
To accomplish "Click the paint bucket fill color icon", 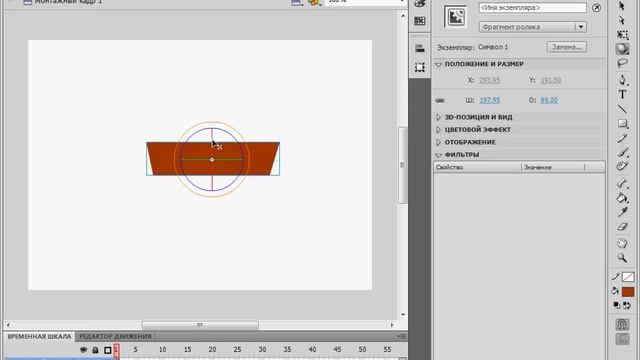I will (x=615, y=291).
